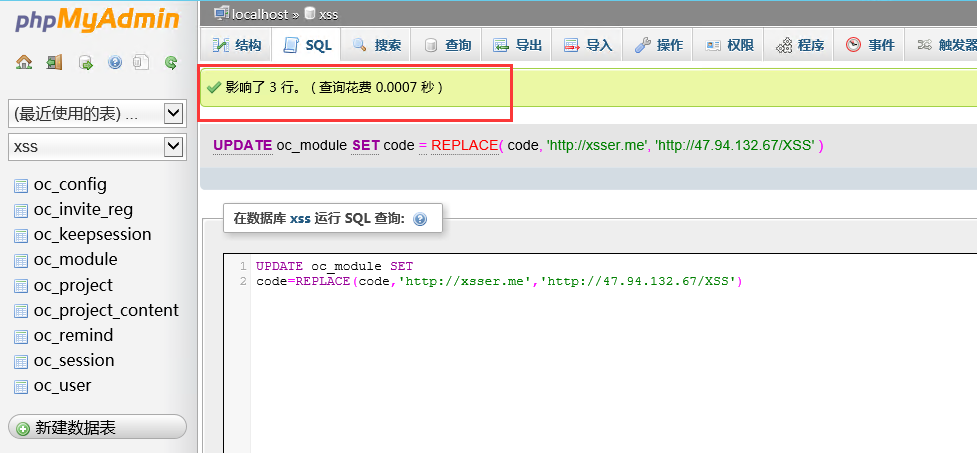Open the xss database dropdown
Screen dimensions: 977x453
point(97,146)
